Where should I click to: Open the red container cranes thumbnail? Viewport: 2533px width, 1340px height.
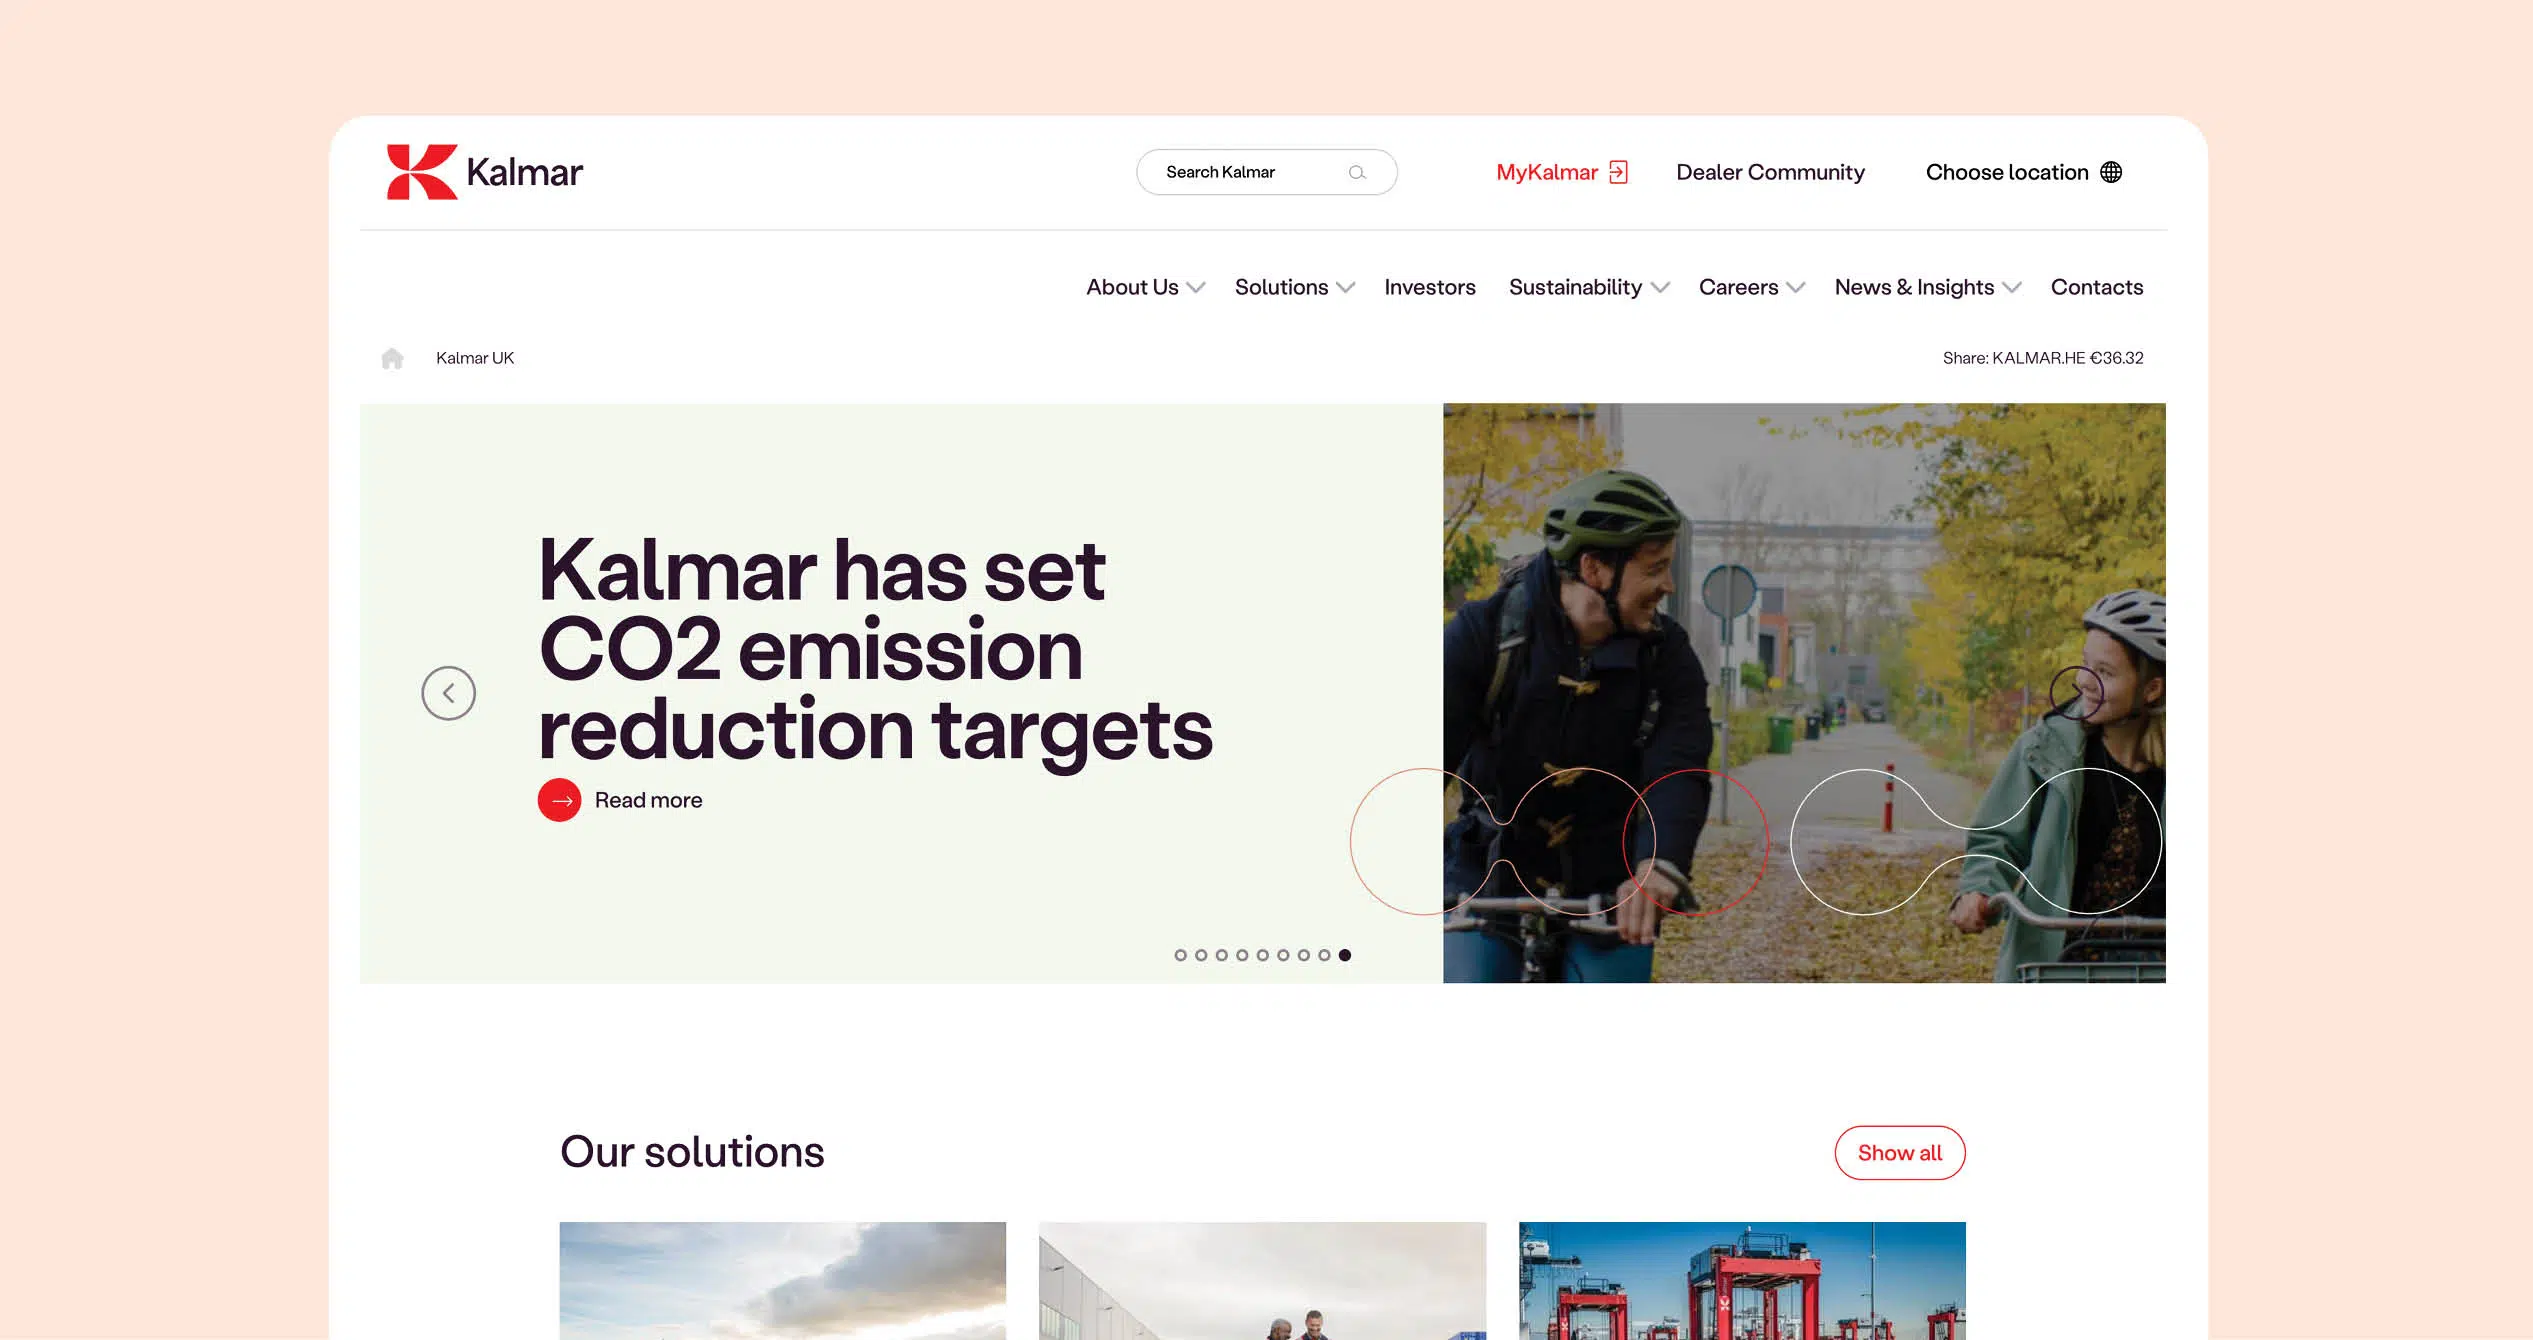click(x=1742, y=1281)
